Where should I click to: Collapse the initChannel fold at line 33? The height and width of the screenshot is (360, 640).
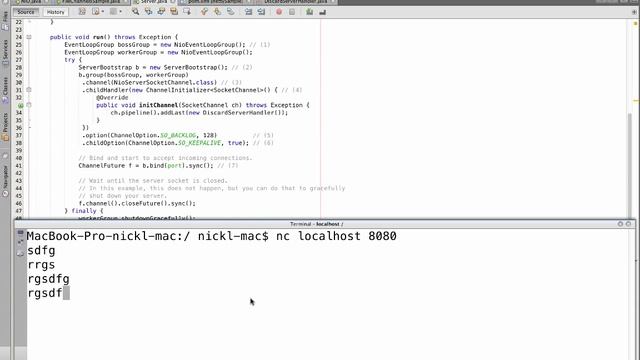pos(29,105)
